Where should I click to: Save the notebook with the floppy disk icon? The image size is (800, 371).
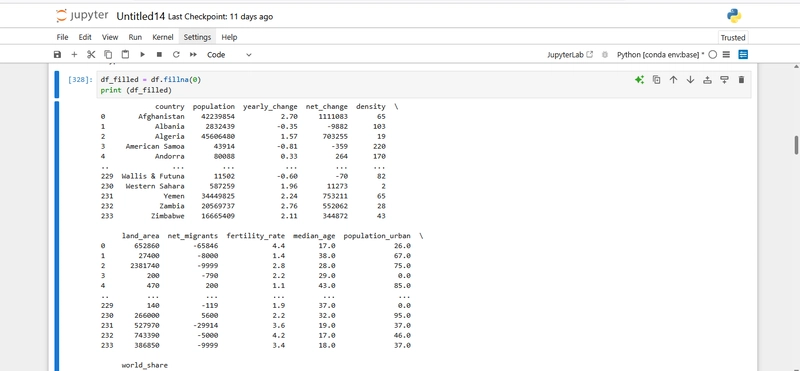tap(57, 55)
